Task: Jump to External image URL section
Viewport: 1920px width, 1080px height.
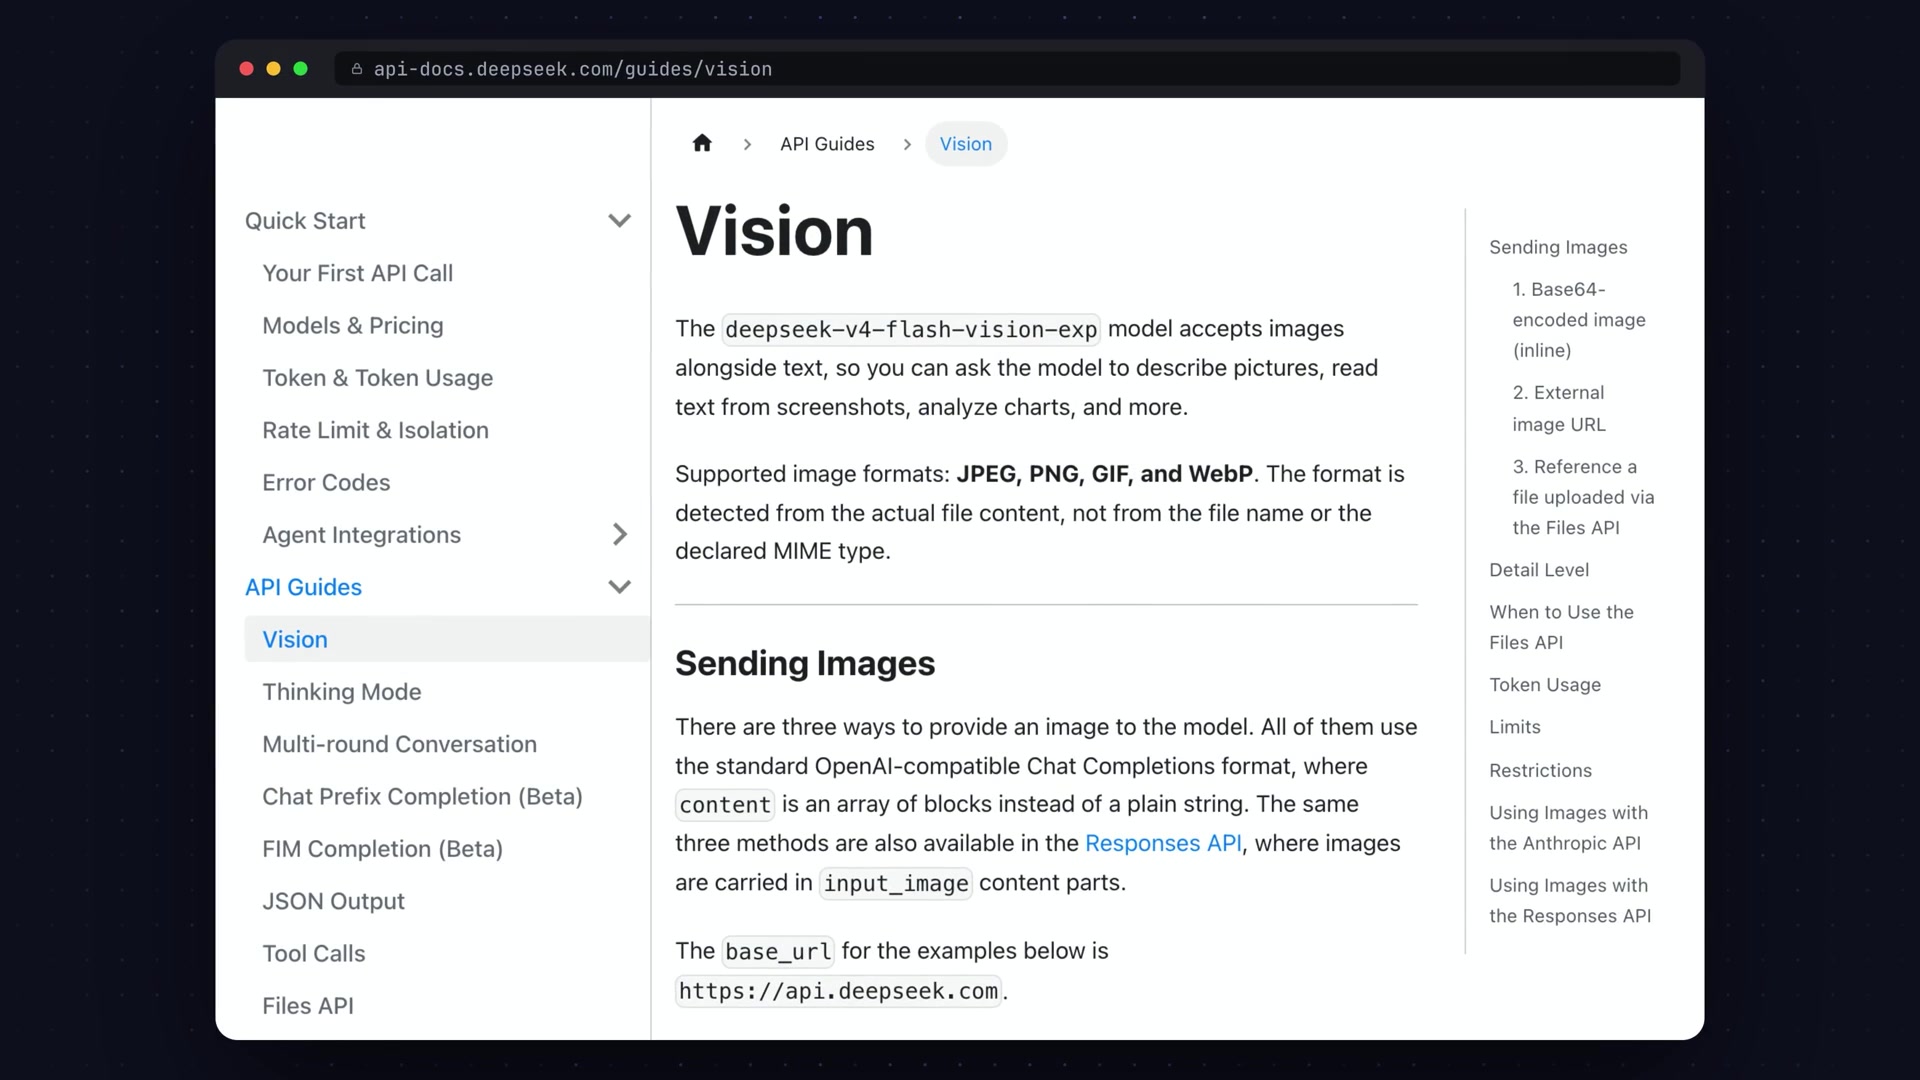Action: click(1559, 408)
